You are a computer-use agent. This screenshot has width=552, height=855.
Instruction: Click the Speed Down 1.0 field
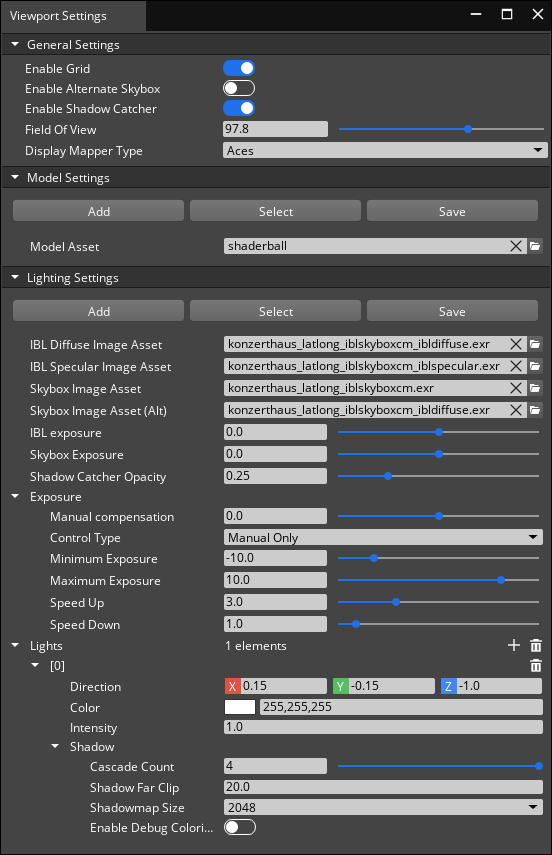coord(275,623)
